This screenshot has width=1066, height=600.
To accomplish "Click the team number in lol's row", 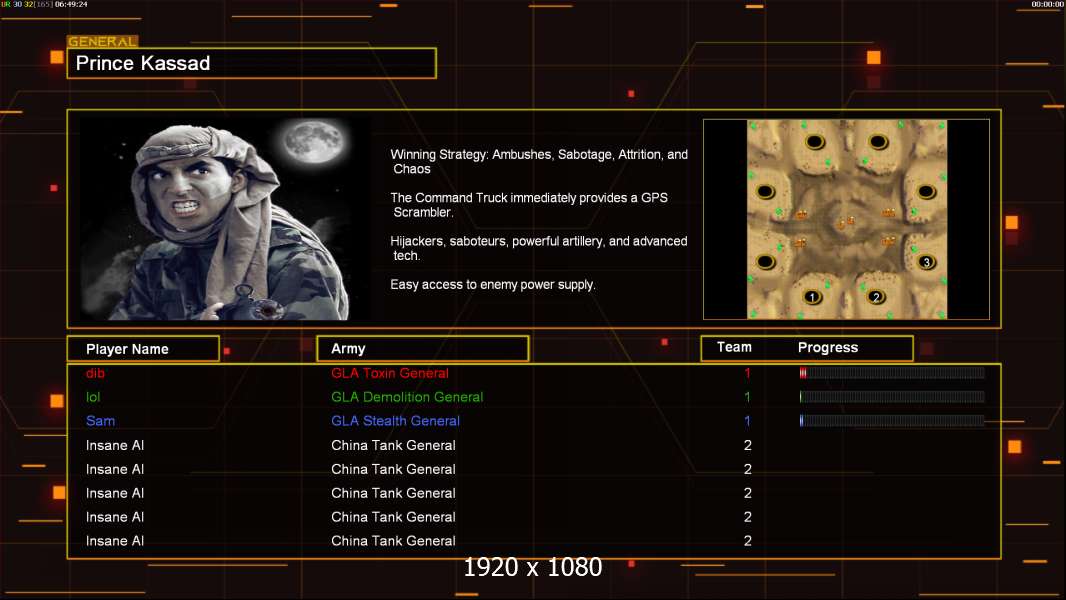I will 747,397.
